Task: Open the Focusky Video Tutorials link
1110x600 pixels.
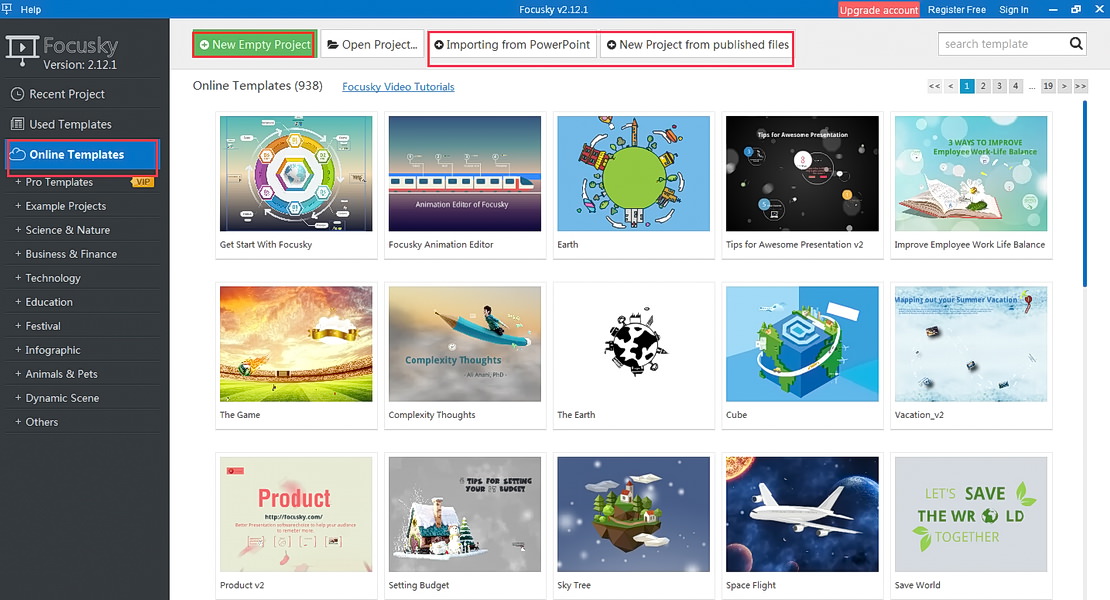Action: click(x=398, y=86)
